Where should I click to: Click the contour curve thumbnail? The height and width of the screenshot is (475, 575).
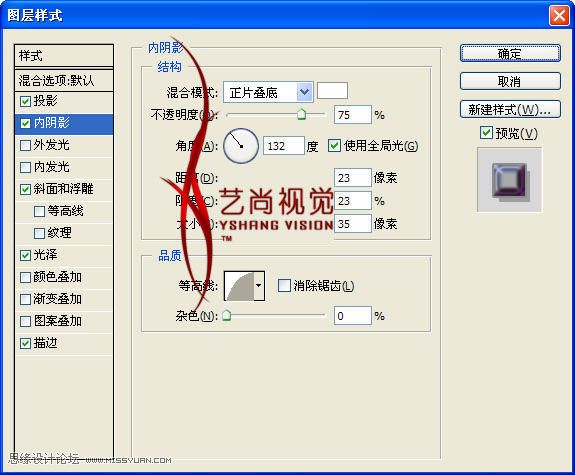(x=239, y=286)
